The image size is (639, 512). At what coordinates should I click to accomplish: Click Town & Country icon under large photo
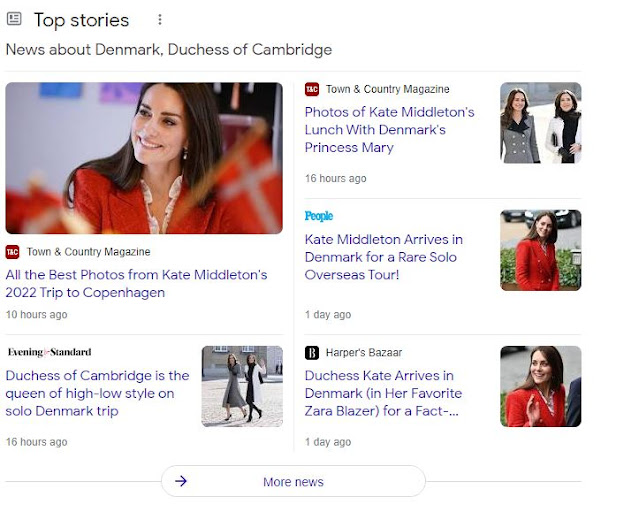(x=12, y=252)
